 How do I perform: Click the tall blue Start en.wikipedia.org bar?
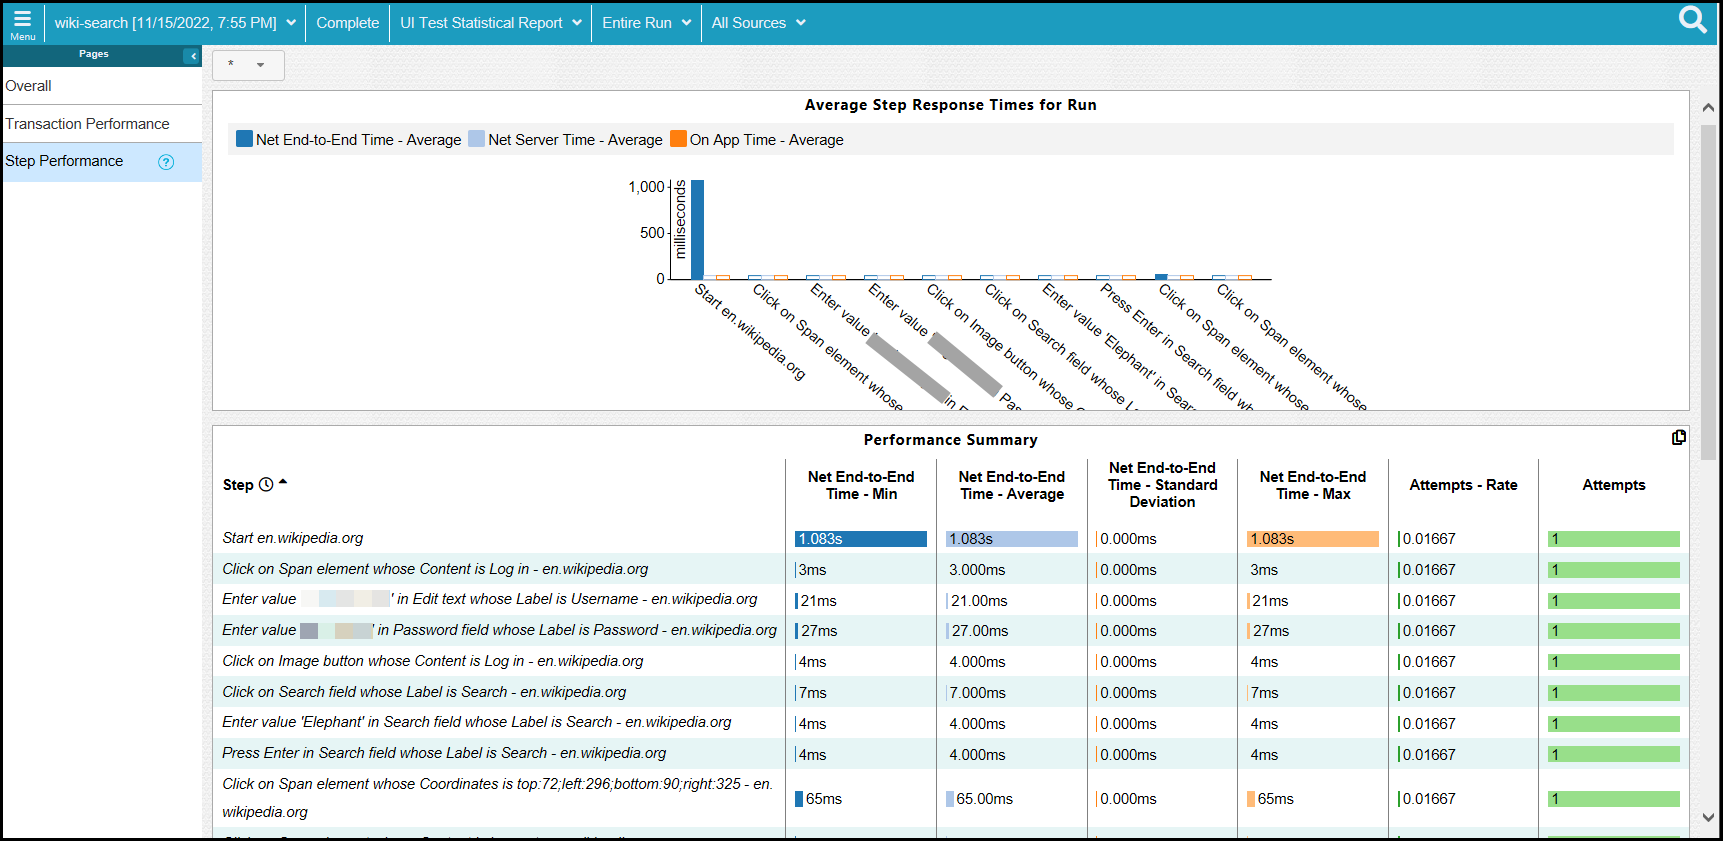pos(697,230)
